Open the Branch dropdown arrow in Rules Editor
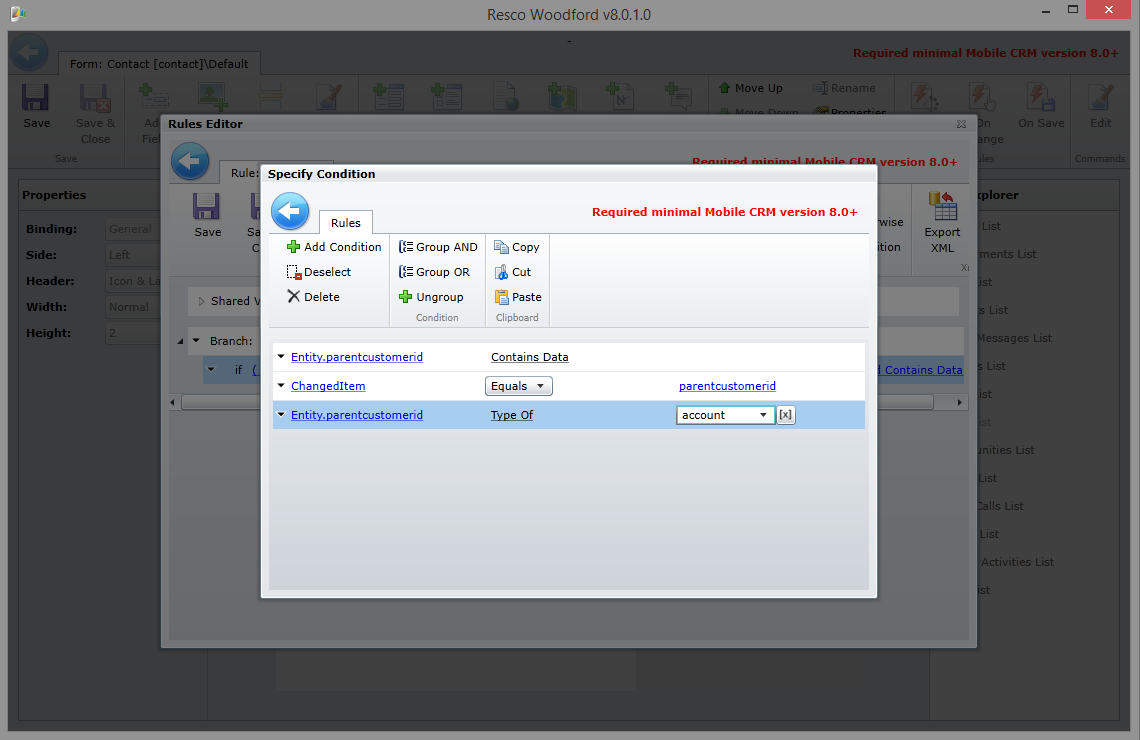 coord(196,340)
